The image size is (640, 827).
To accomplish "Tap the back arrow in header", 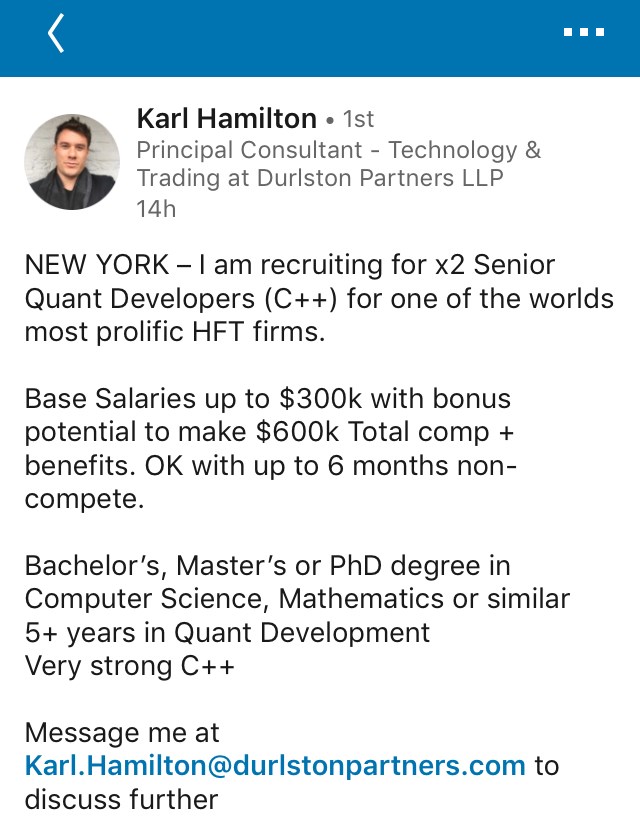I will tap(56, 33).
